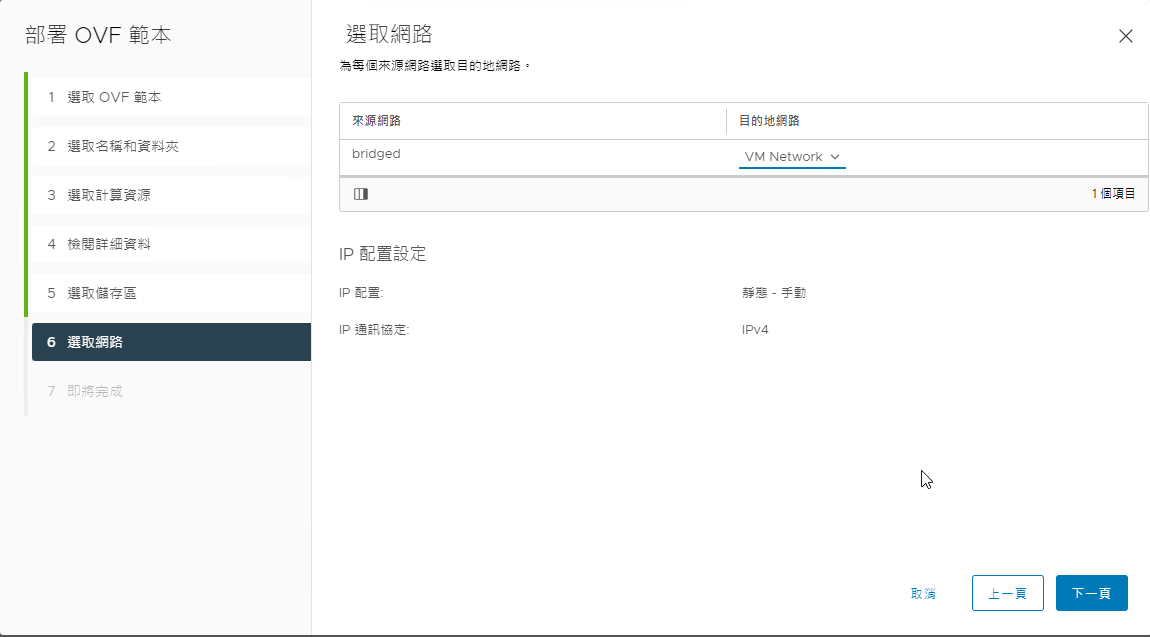Click the 下一頁 next button

(x=1091, y=593)
